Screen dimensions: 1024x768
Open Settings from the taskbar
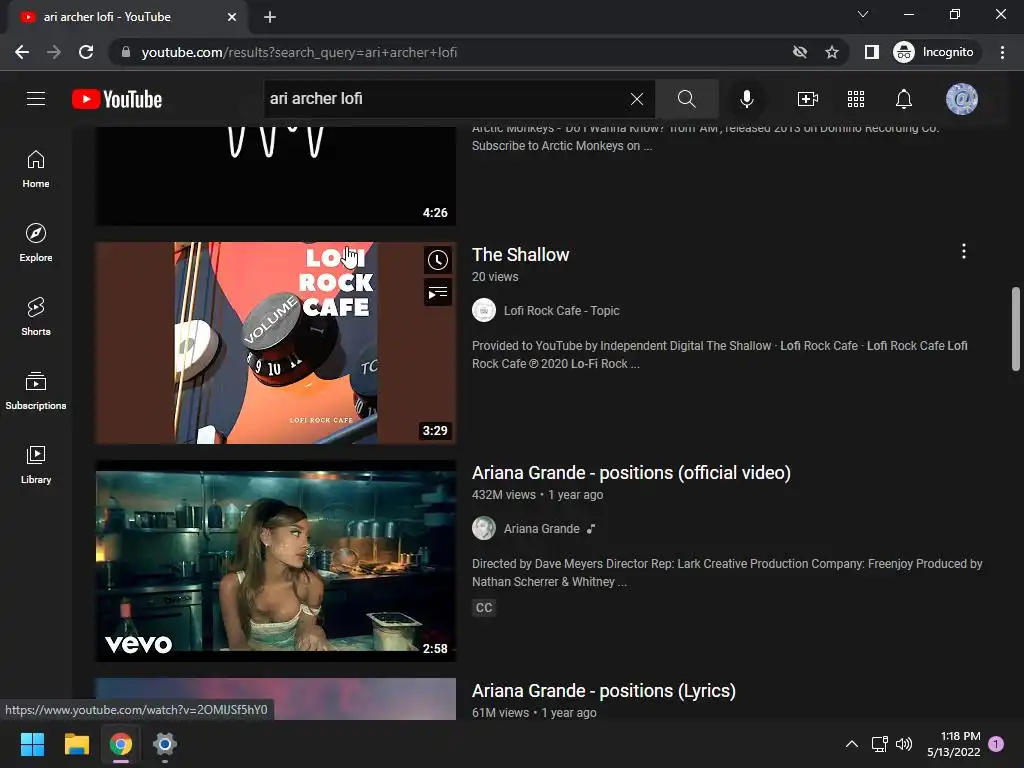click(x=165, y=744)
